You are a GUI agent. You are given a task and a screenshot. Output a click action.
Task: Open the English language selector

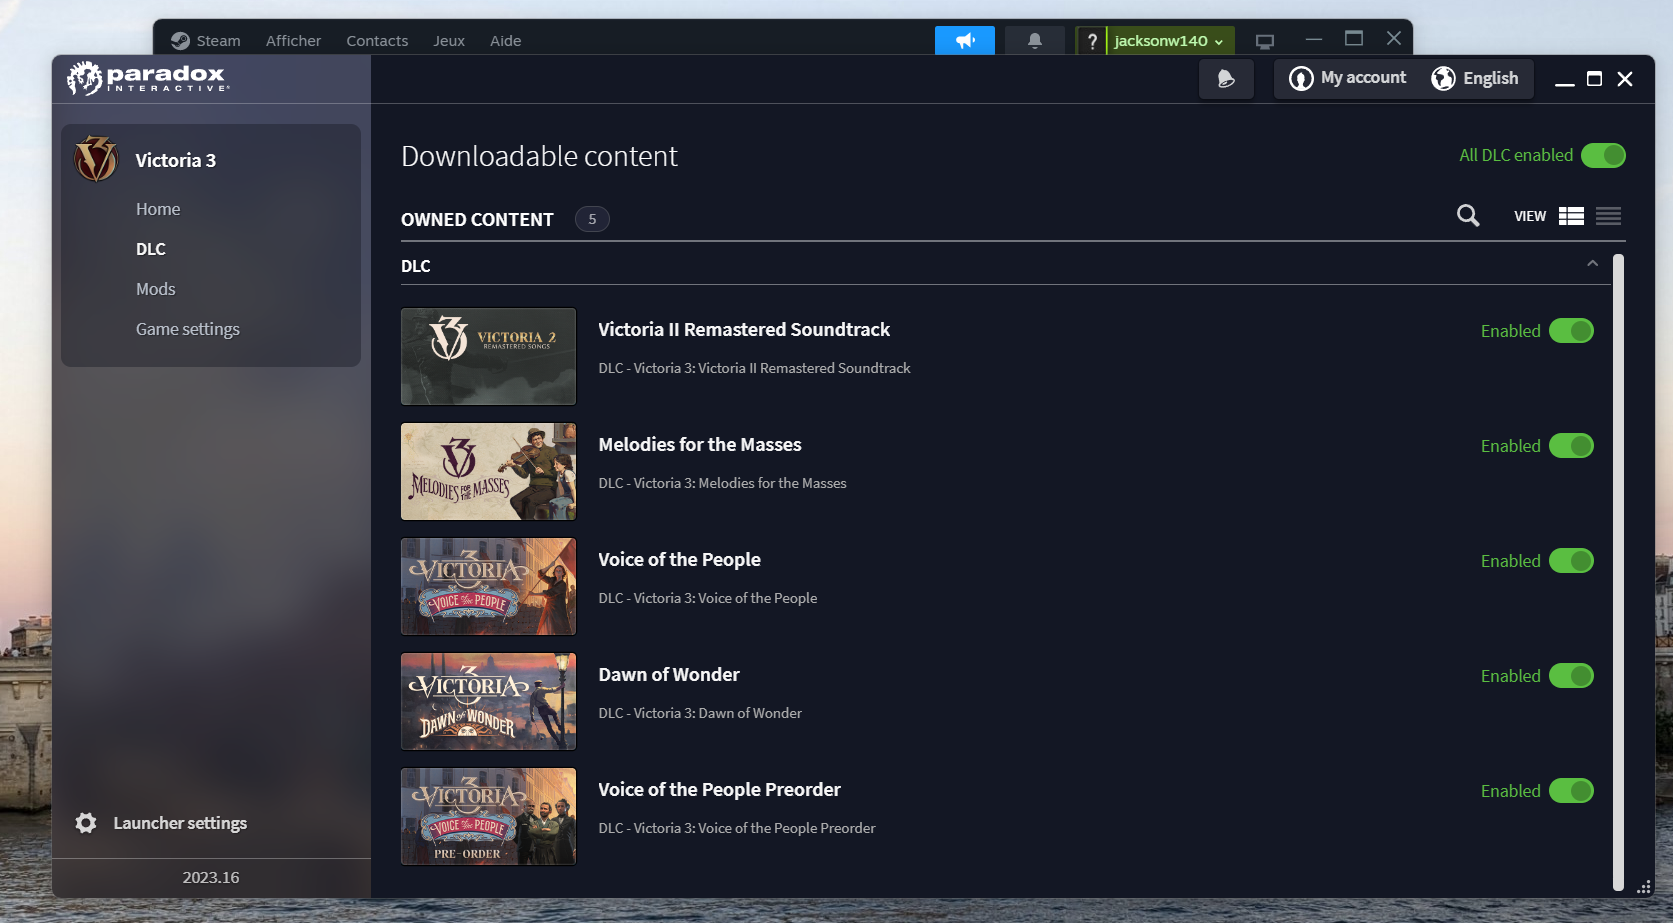click(1475, 78)
